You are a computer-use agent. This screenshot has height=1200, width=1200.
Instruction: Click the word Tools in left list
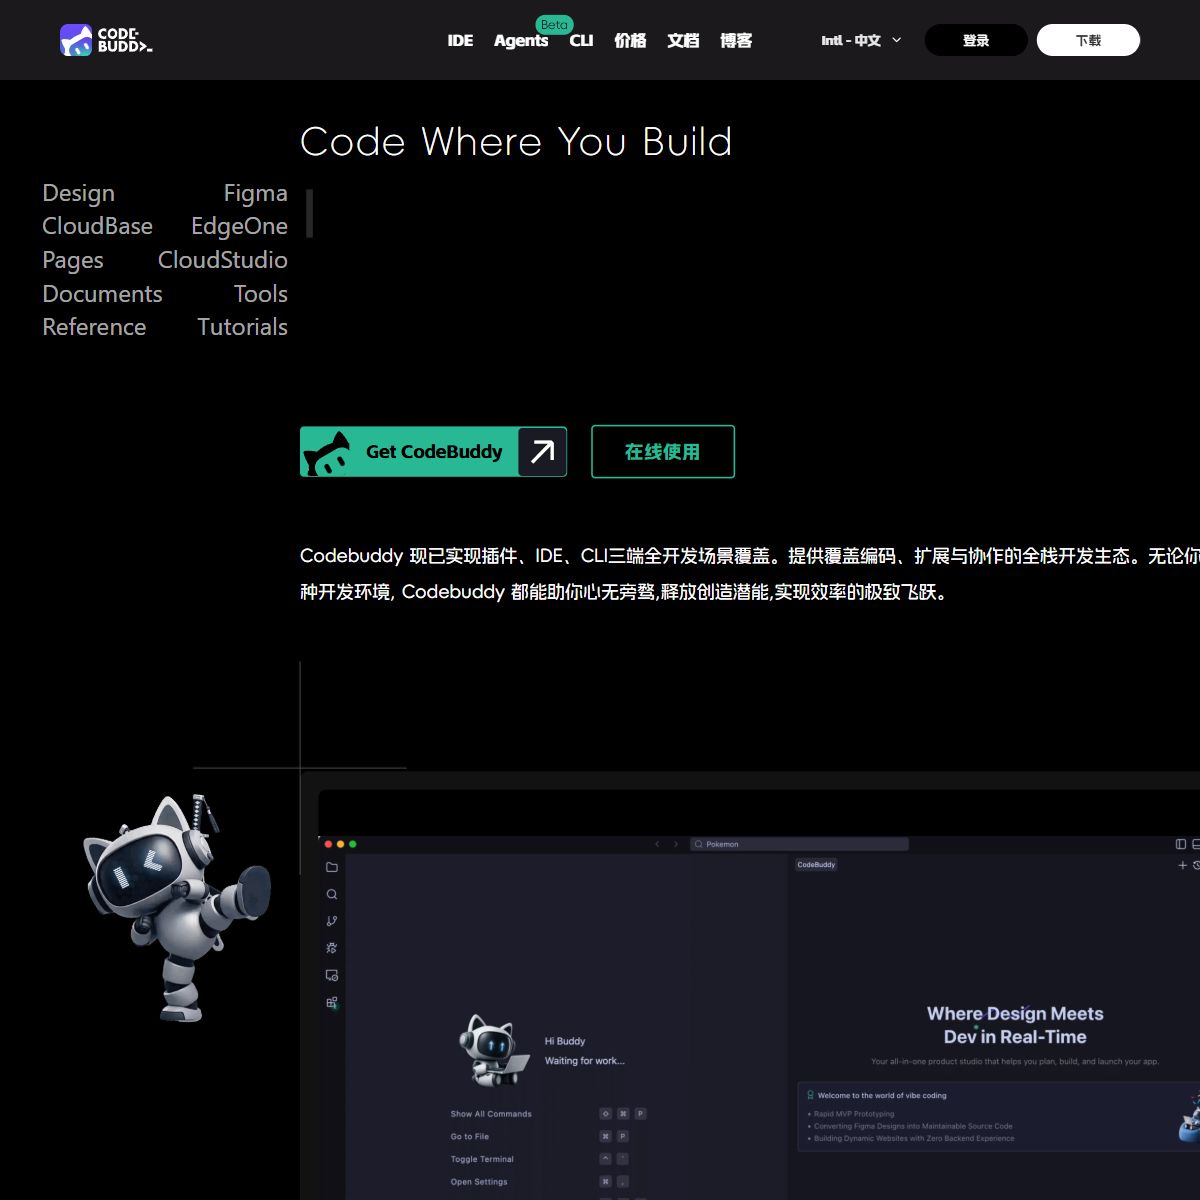(261, 294)
